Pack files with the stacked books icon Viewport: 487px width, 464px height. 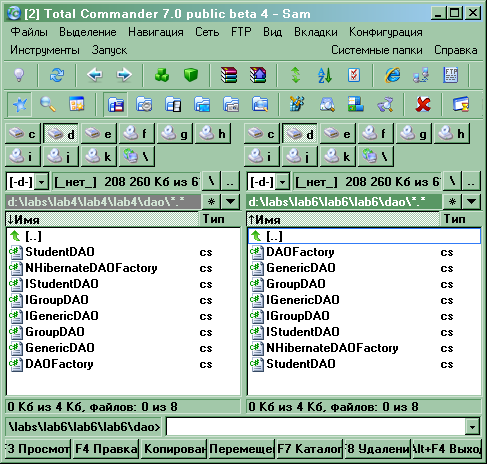point(229,75)
